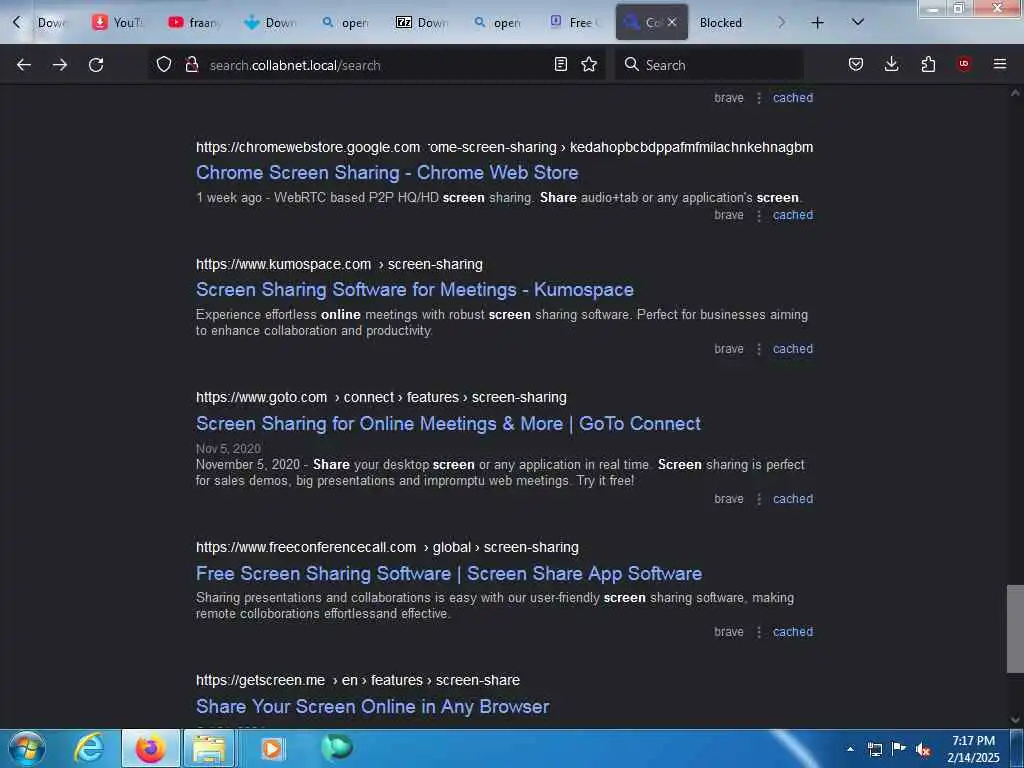Show hidden system tray icons arrow
The height and width of the screenshot is (768, 1024).
point(850,749)
